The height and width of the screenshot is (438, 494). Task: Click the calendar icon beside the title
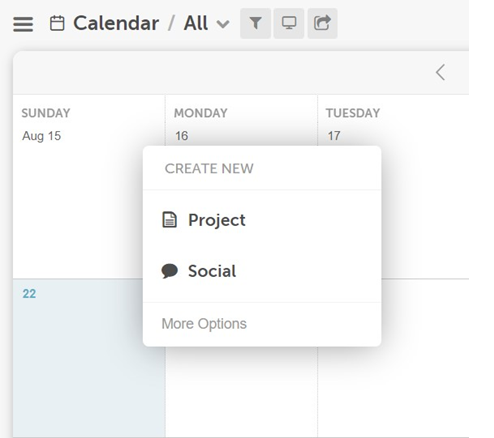[x=57, y=23]
